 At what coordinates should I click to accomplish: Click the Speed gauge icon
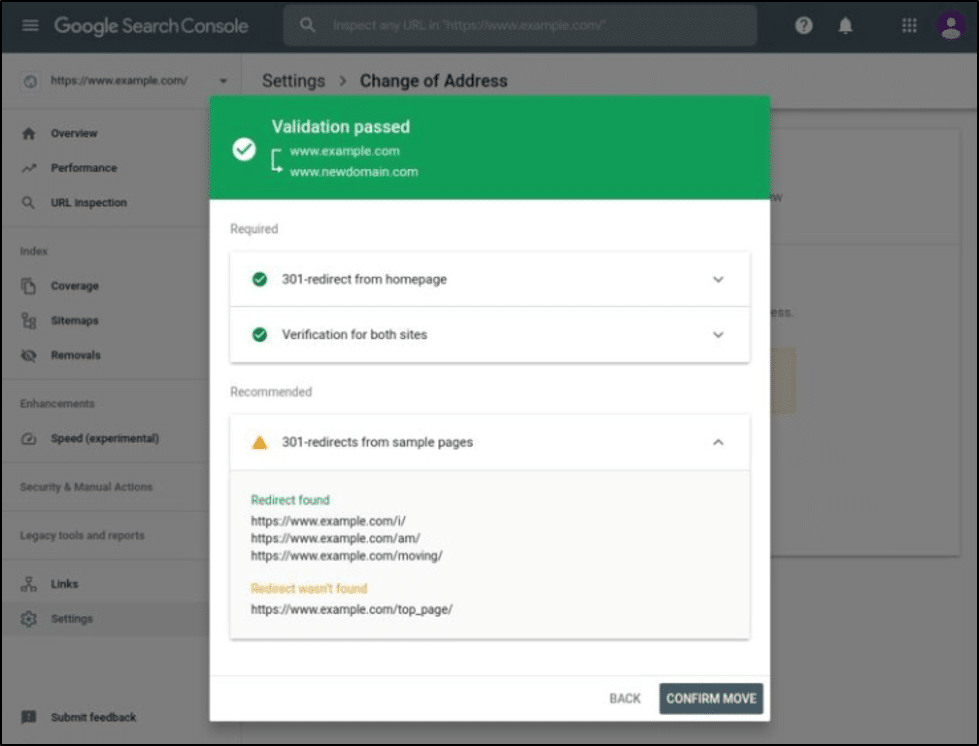29,439
